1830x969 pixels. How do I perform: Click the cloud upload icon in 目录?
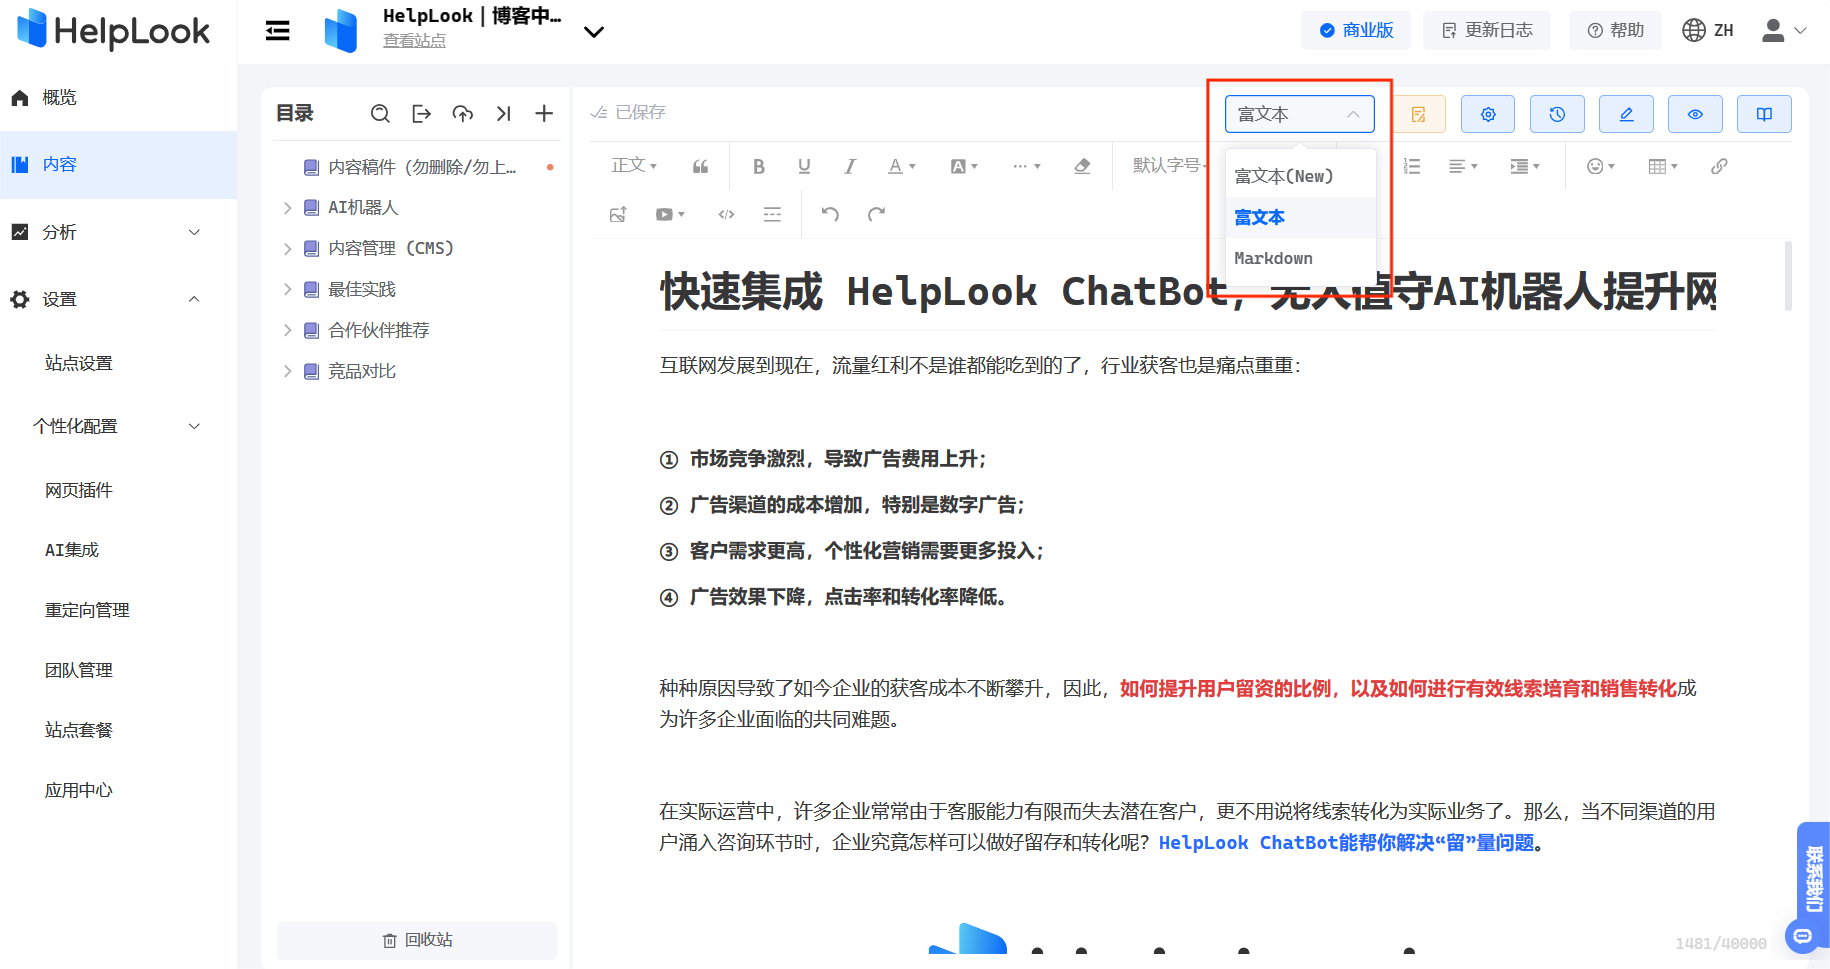[462, 114]
